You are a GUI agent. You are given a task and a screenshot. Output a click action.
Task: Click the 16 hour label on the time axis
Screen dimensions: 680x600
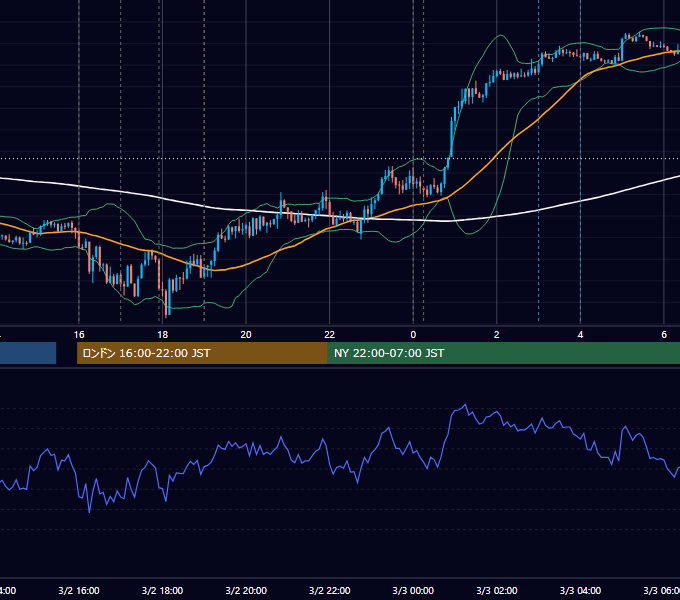tap(79, 335)
